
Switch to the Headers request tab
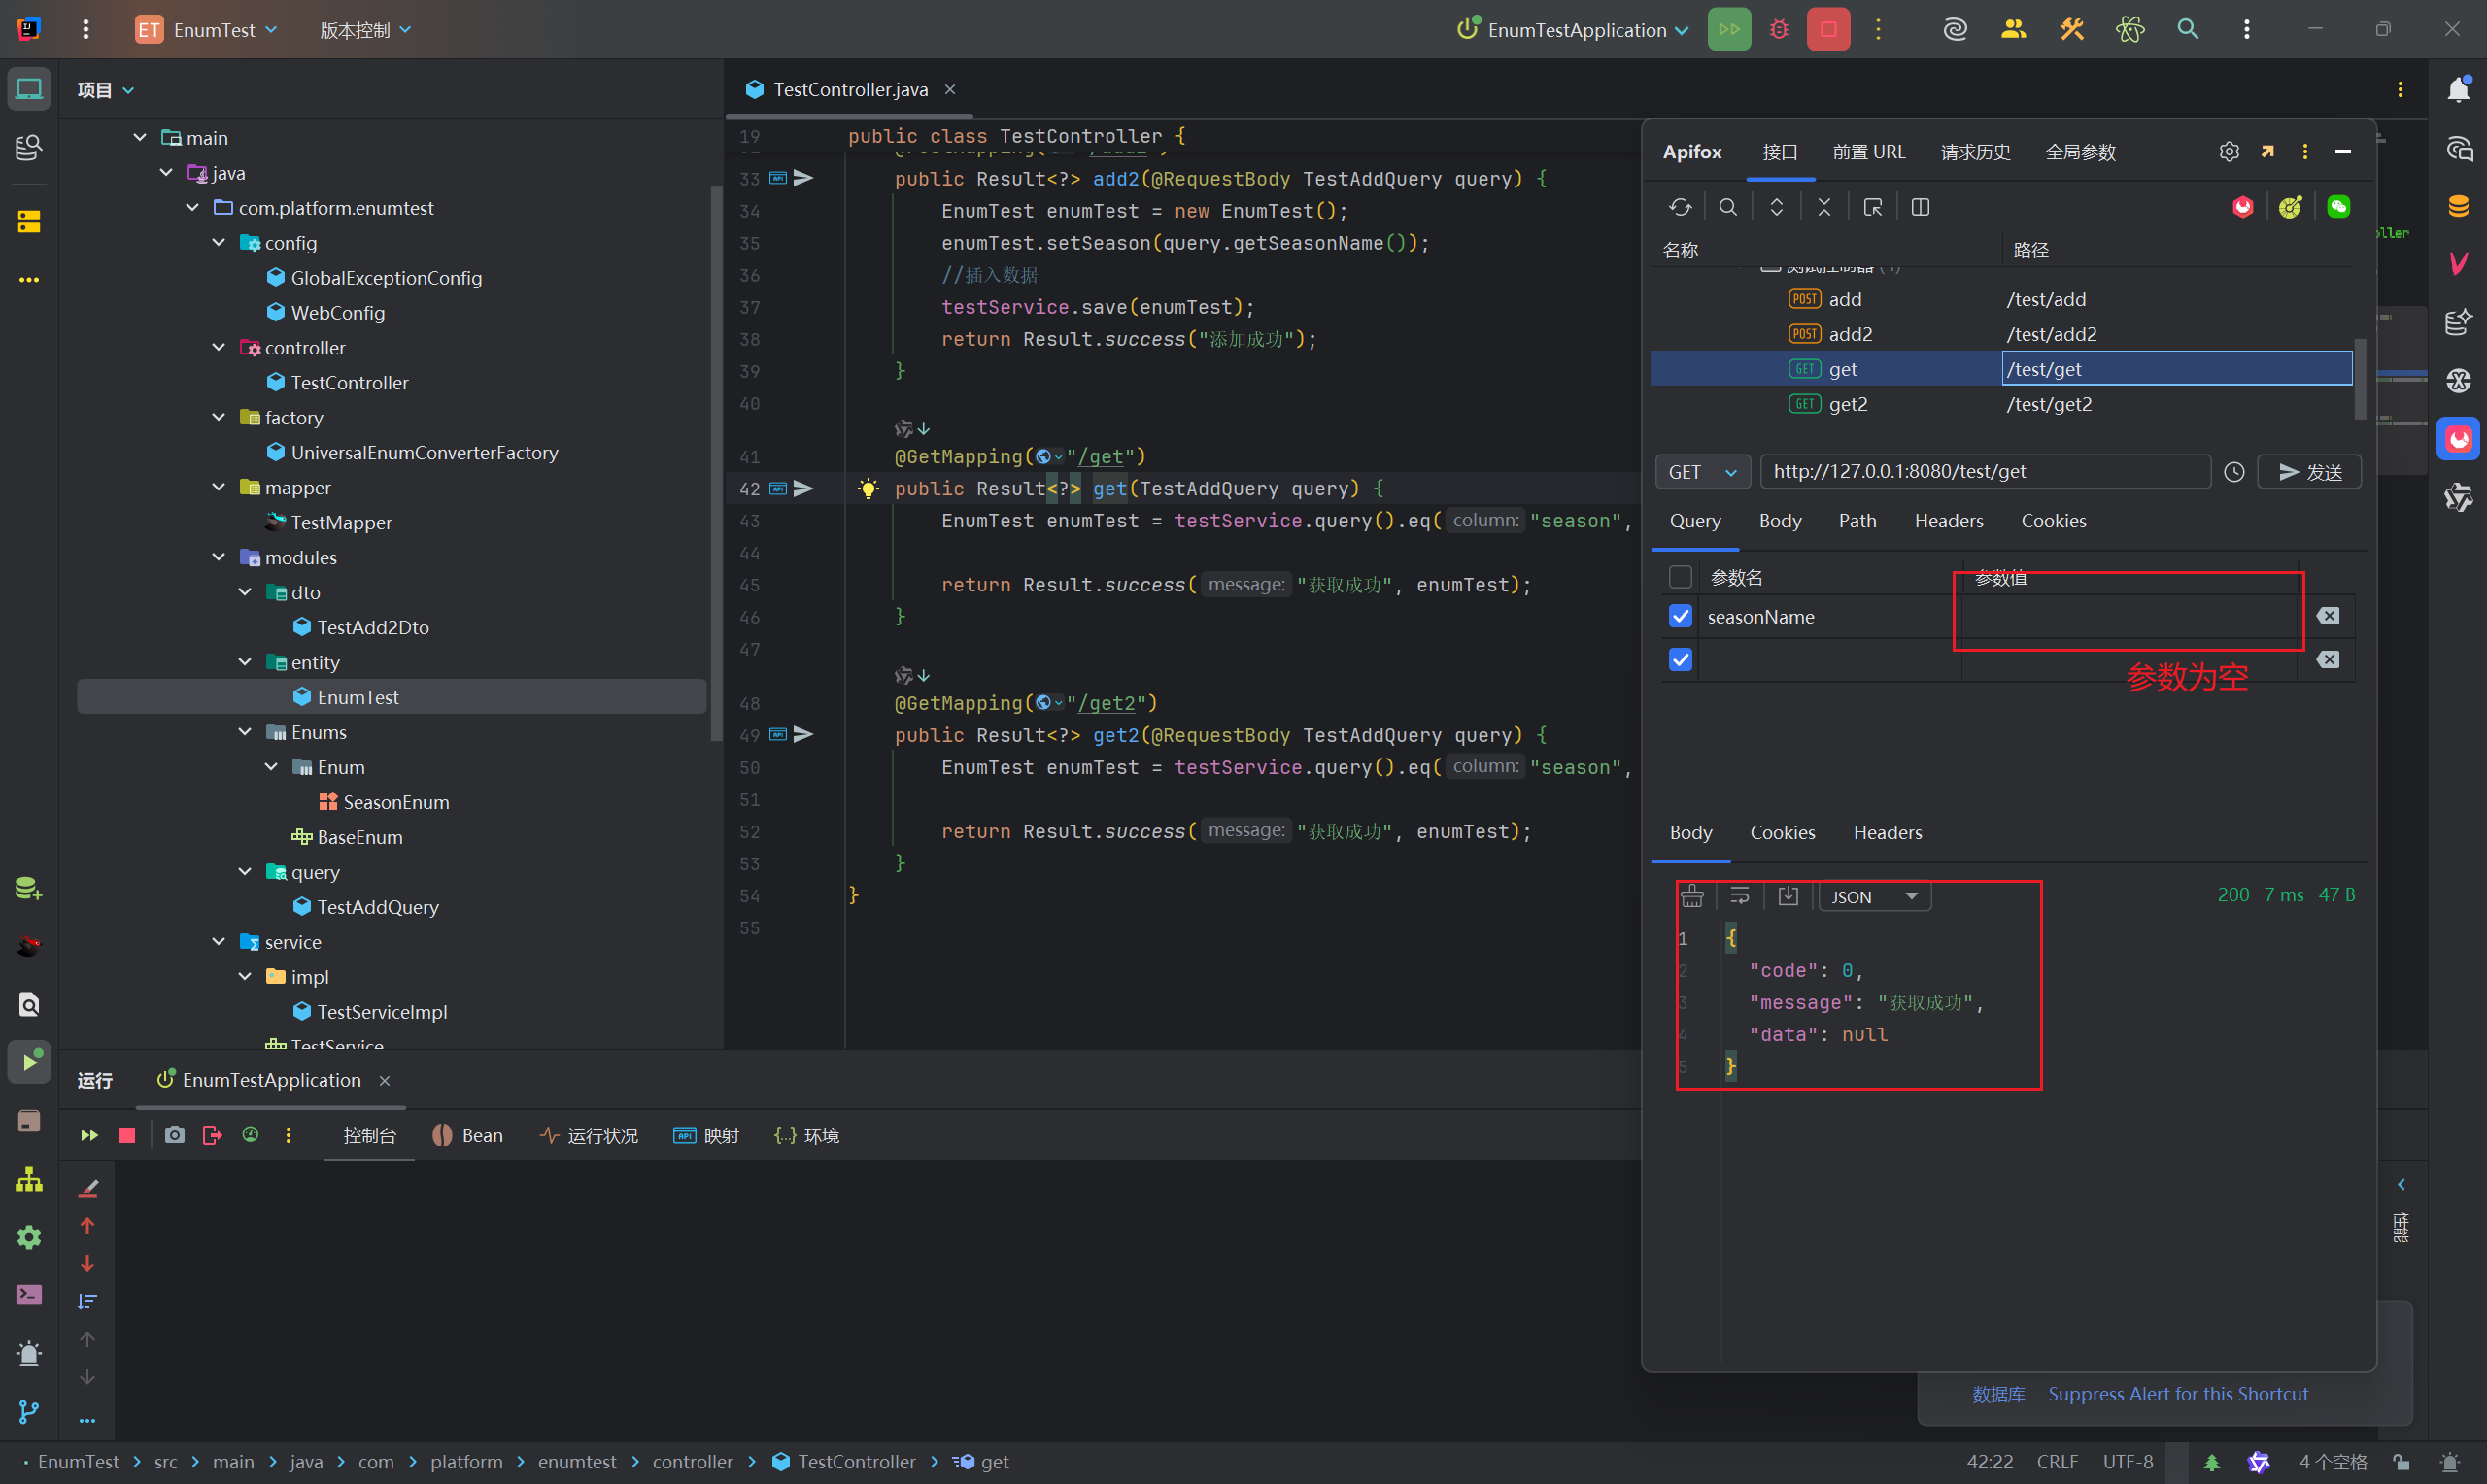pyautogui.click(x=1948, y=521)
